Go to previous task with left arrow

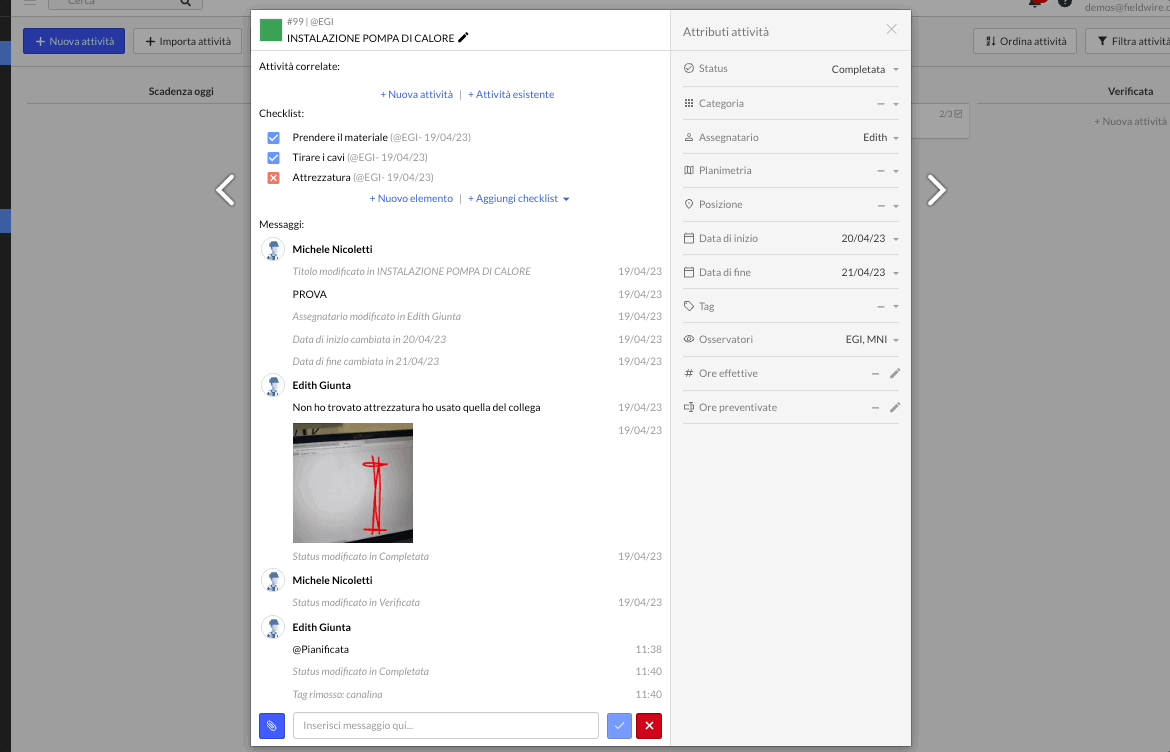(225, 190)
